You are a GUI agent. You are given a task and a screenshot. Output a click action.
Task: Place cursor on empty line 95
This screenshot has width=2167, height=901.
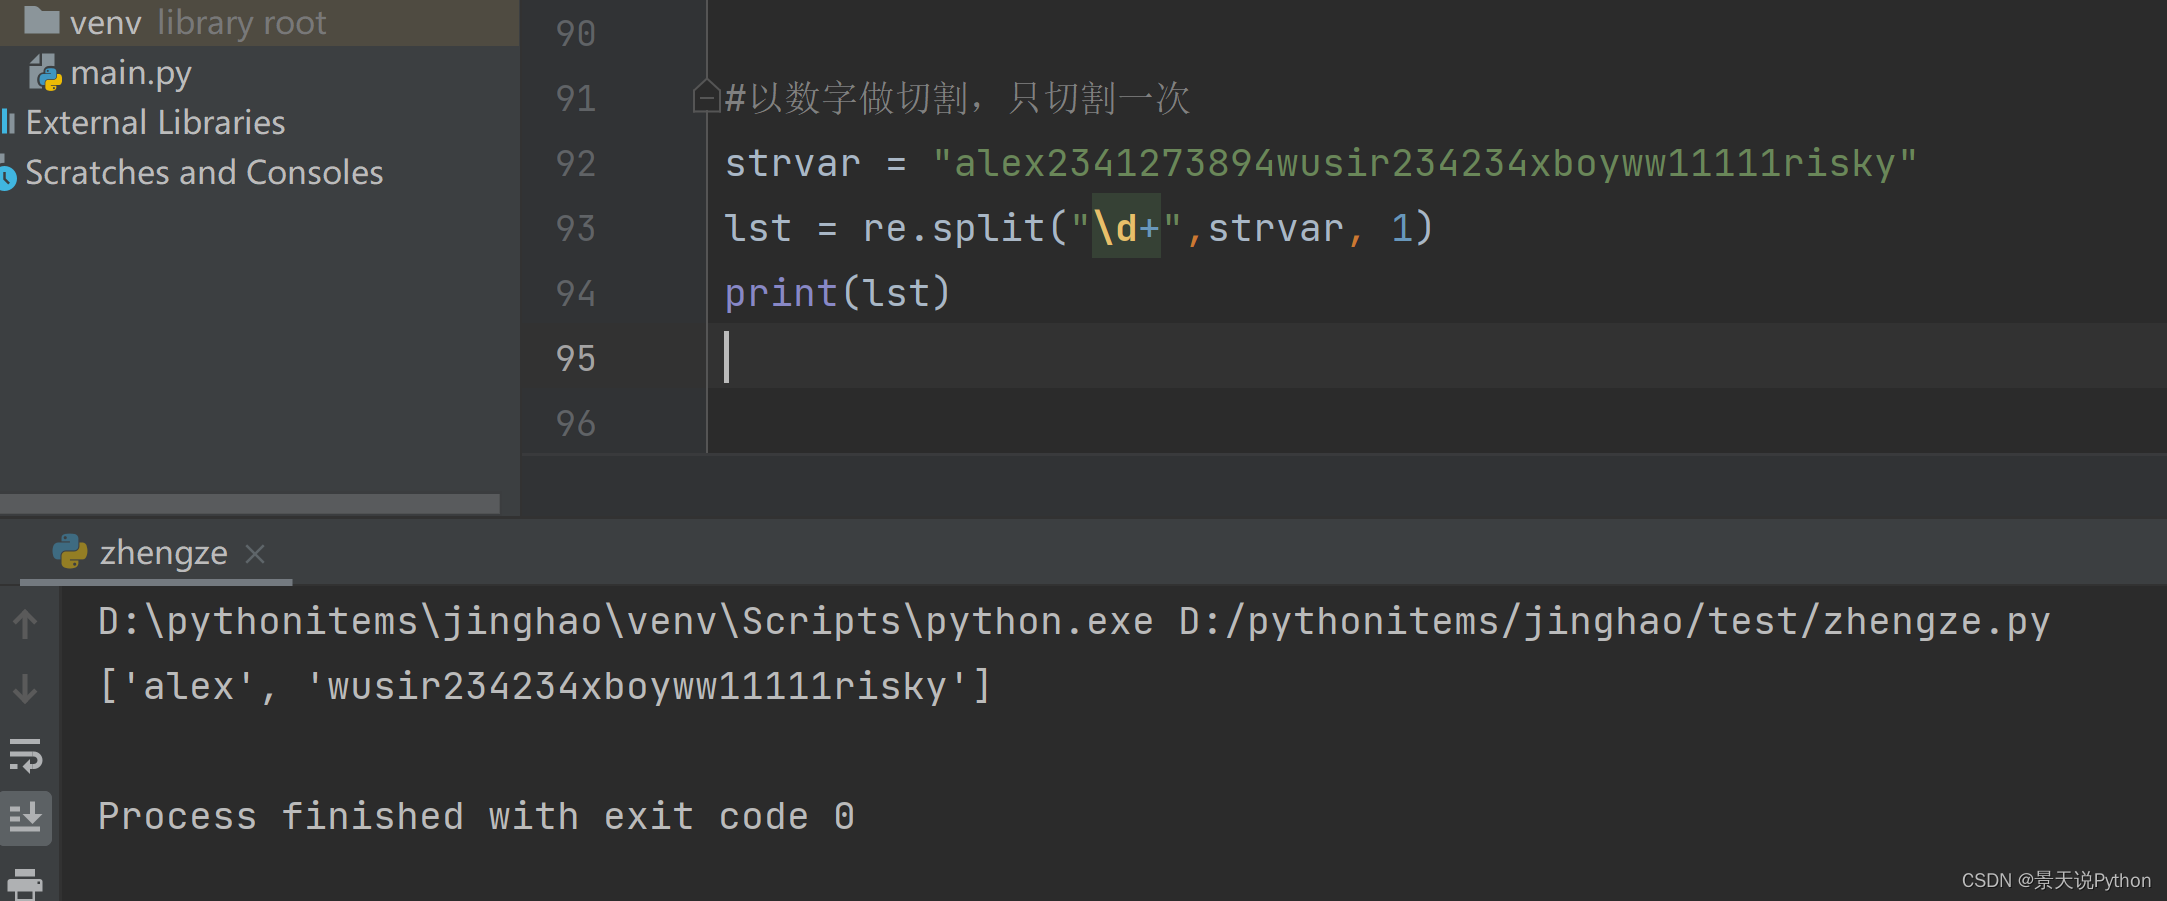tap(1436, 356)
